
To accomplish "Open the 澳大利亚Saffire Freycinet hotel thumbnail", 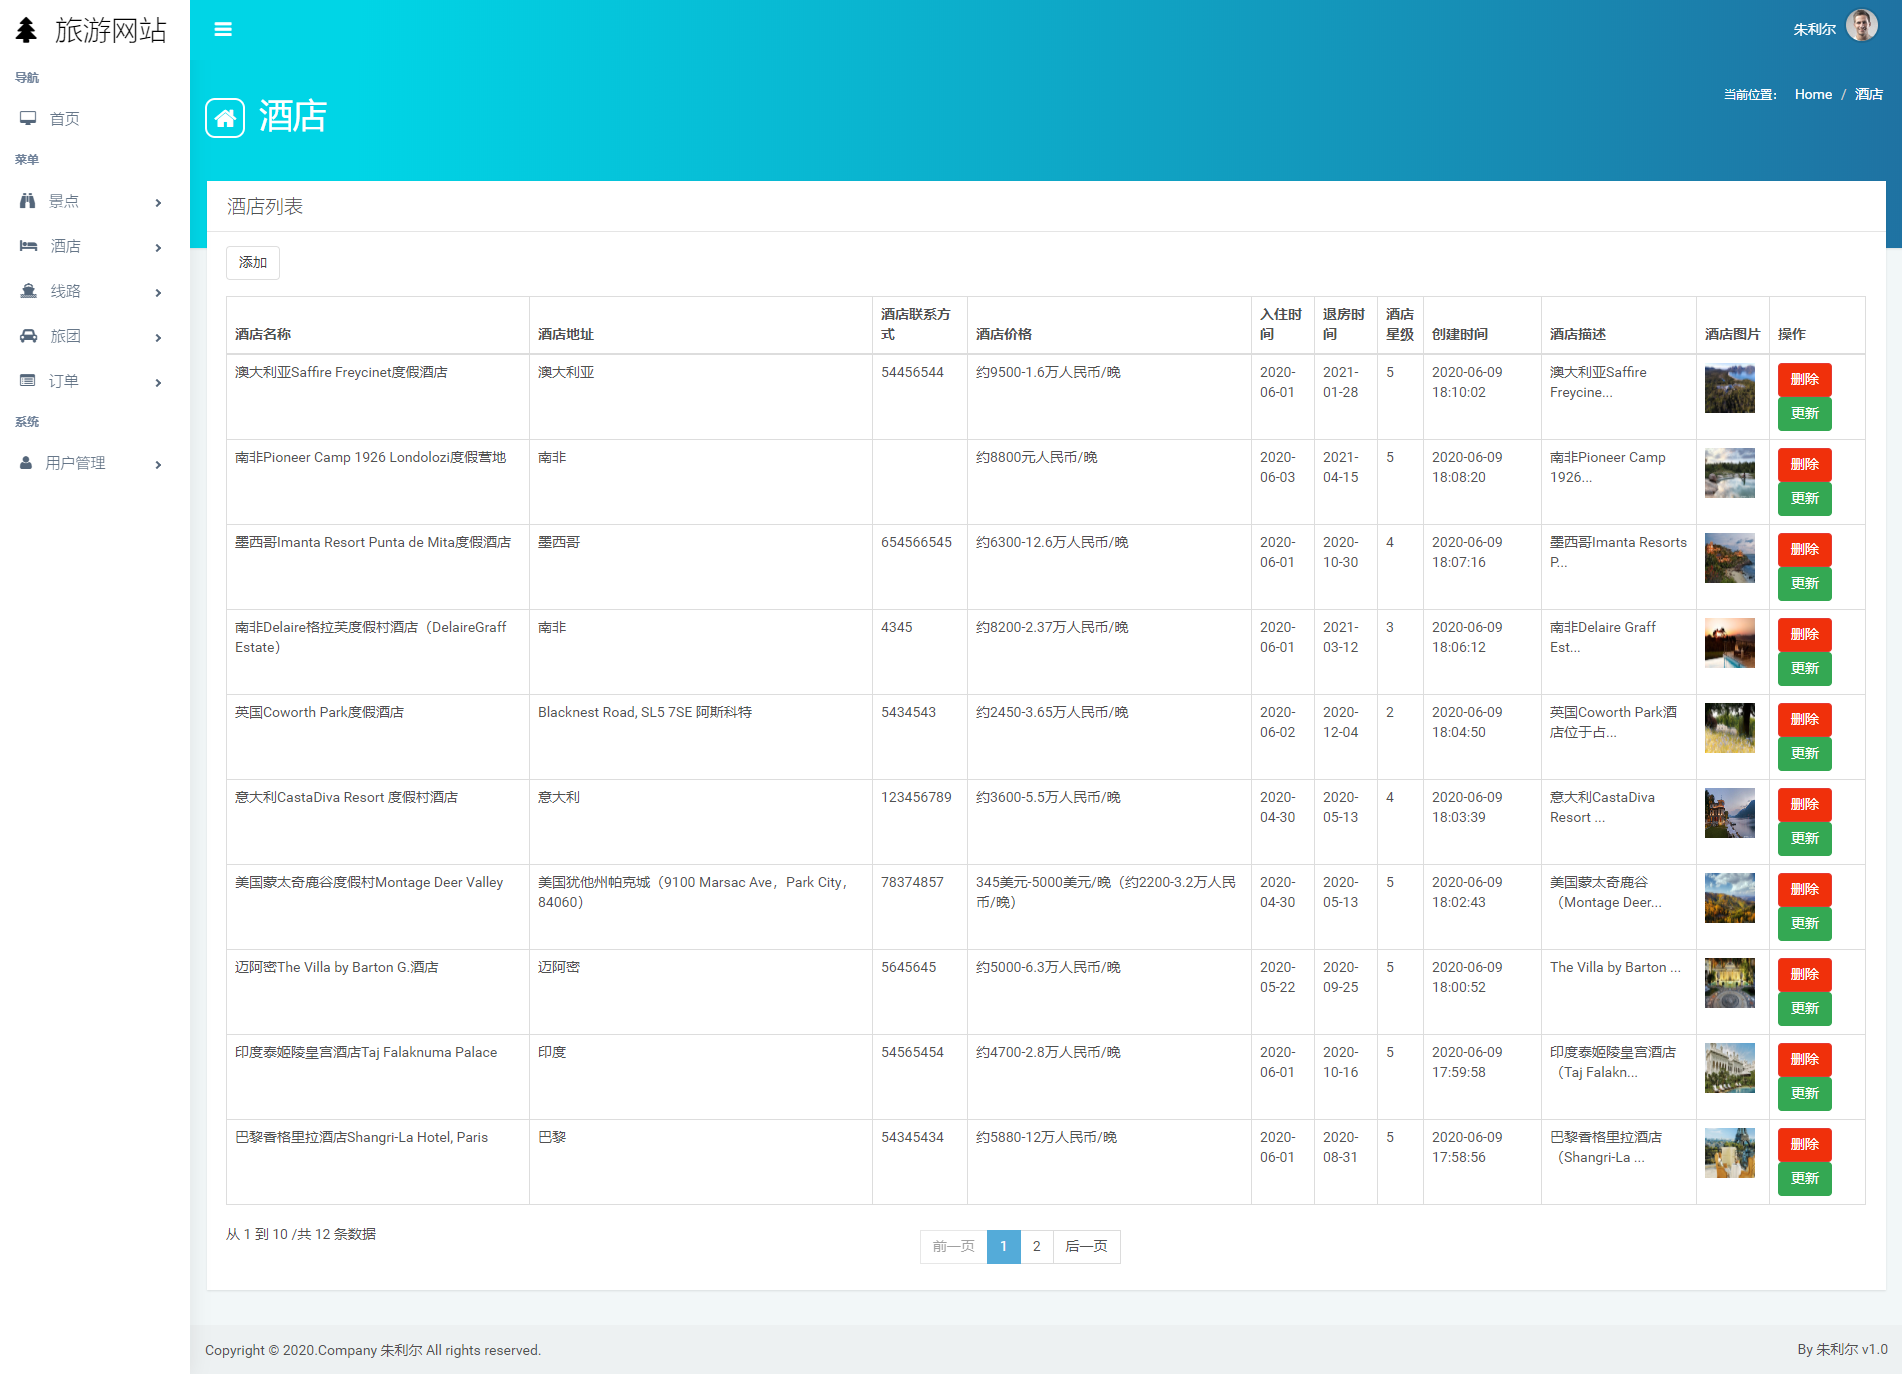I will point(1729,388).
